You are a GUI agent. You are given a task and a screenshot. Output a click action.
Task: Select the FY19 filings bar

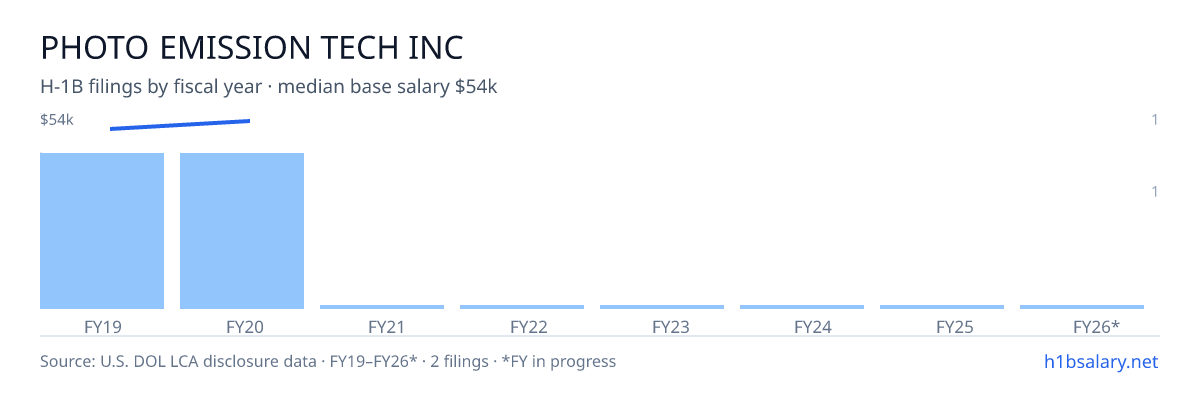point(102,231)
